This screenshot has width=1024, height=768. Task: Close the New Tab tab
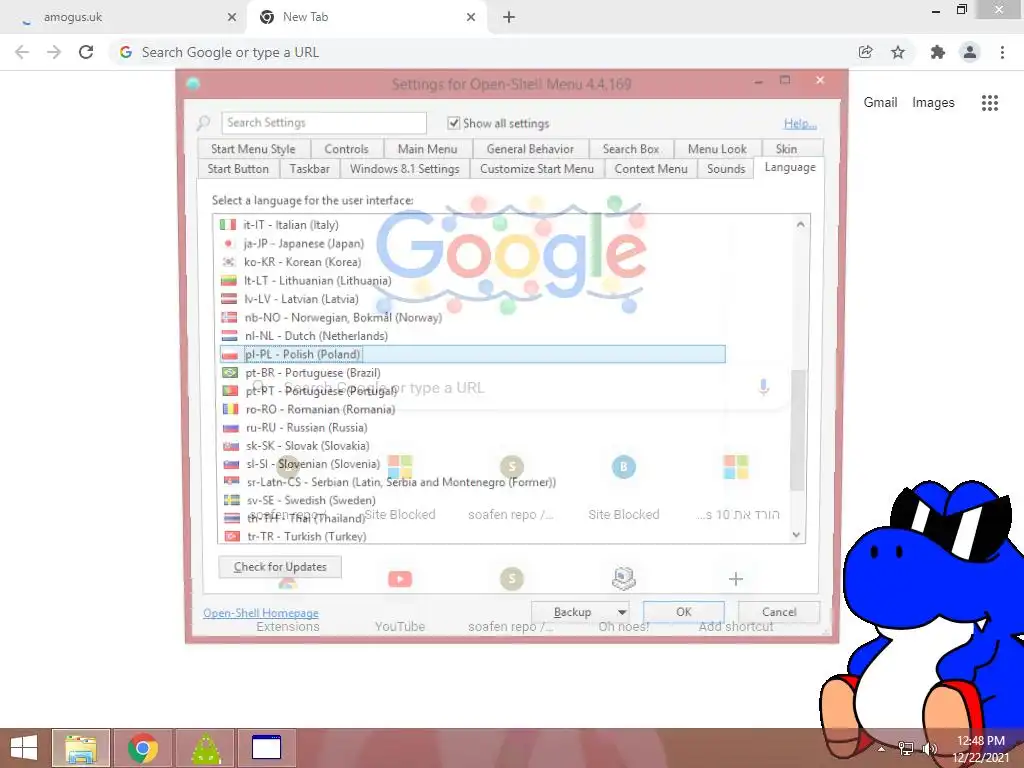(471, 17)
